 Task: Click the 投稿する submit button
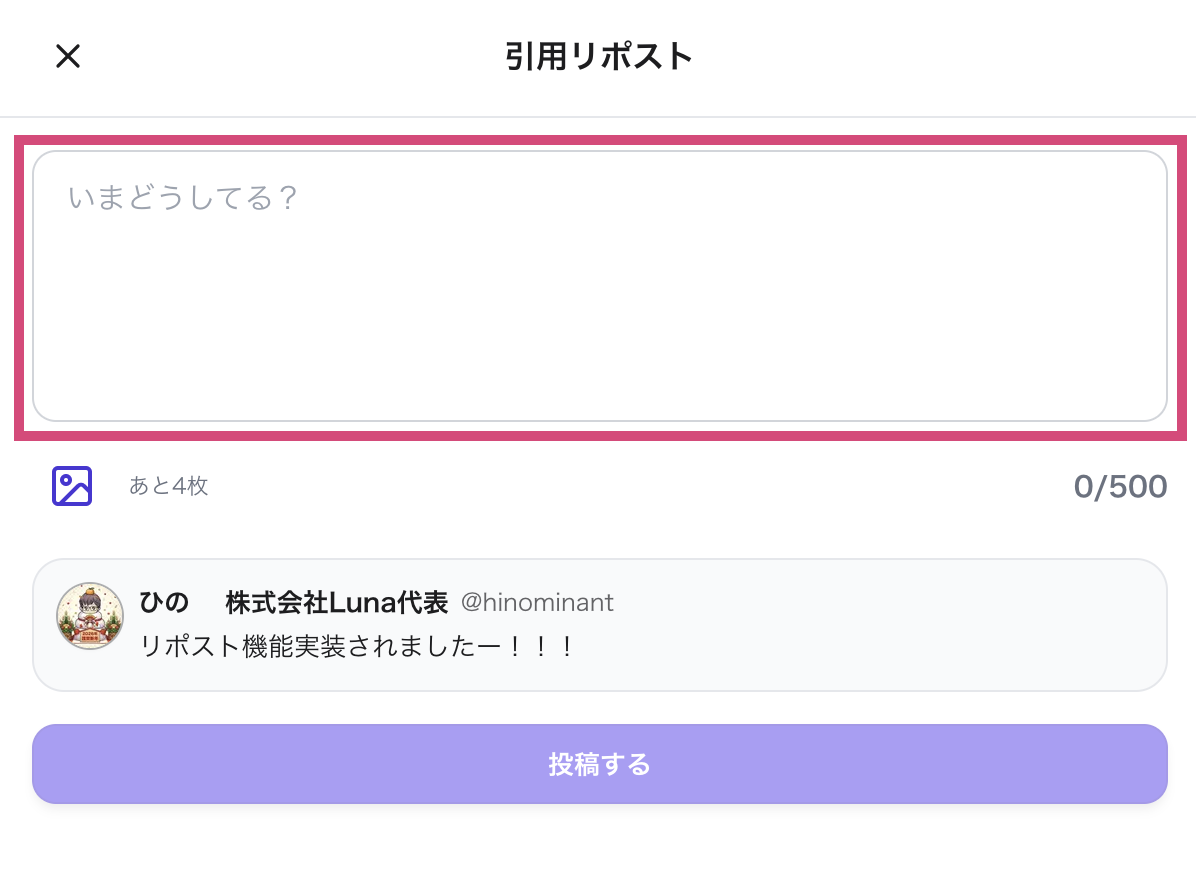(x=600, y=765)
